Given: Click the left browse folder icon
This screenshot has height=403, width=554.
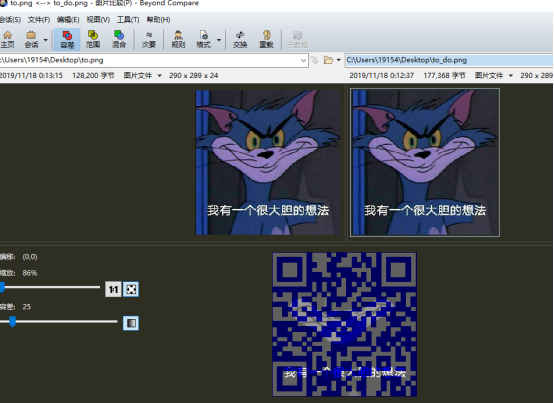Looking at the screenshot, I should coord(328,60).
